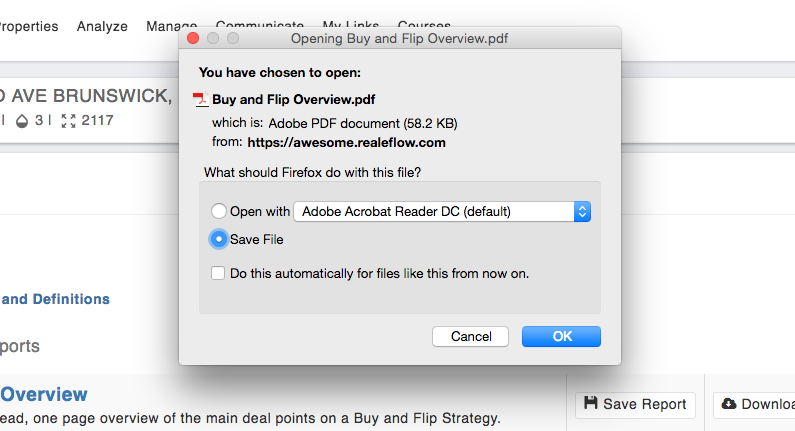Click the square footage expand icon
This screenshot has width=795, height=431.
tap(68, 121)
